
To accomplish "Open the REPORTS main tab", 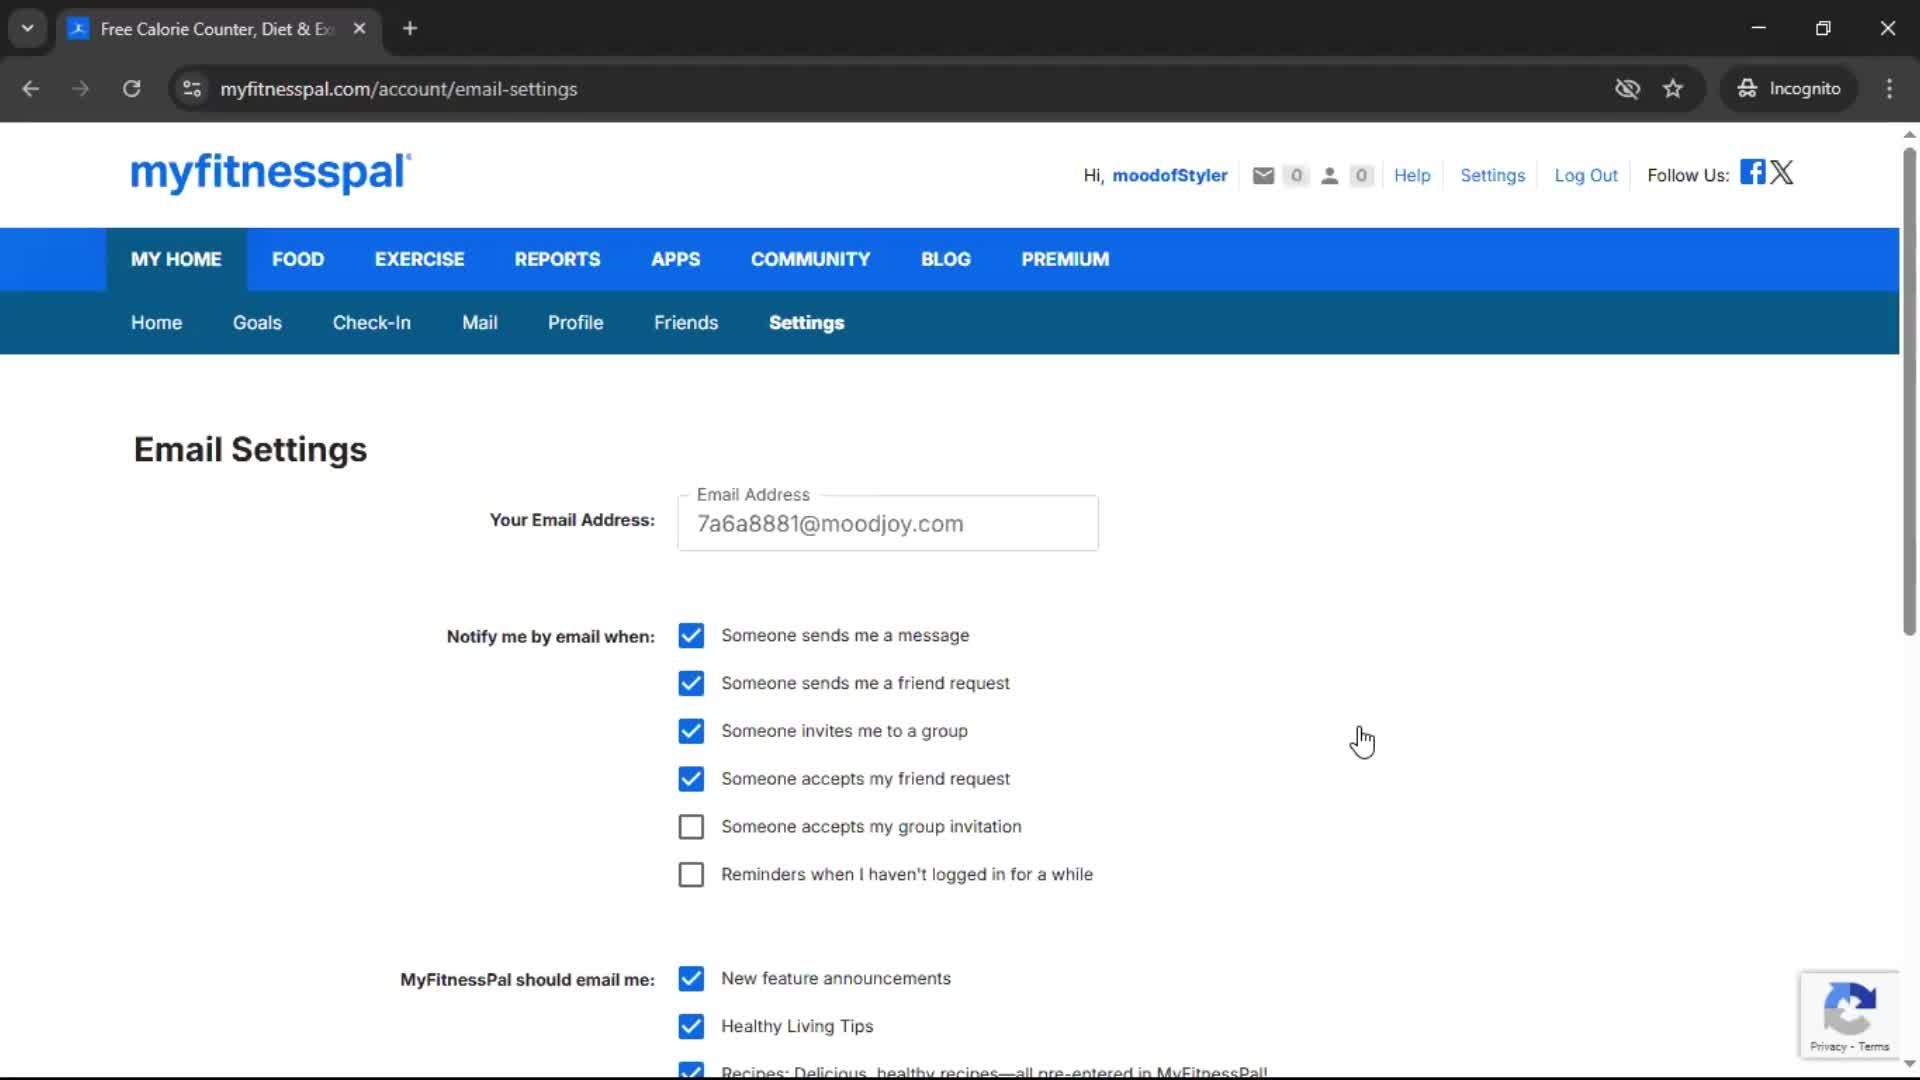I will point(557,259).
